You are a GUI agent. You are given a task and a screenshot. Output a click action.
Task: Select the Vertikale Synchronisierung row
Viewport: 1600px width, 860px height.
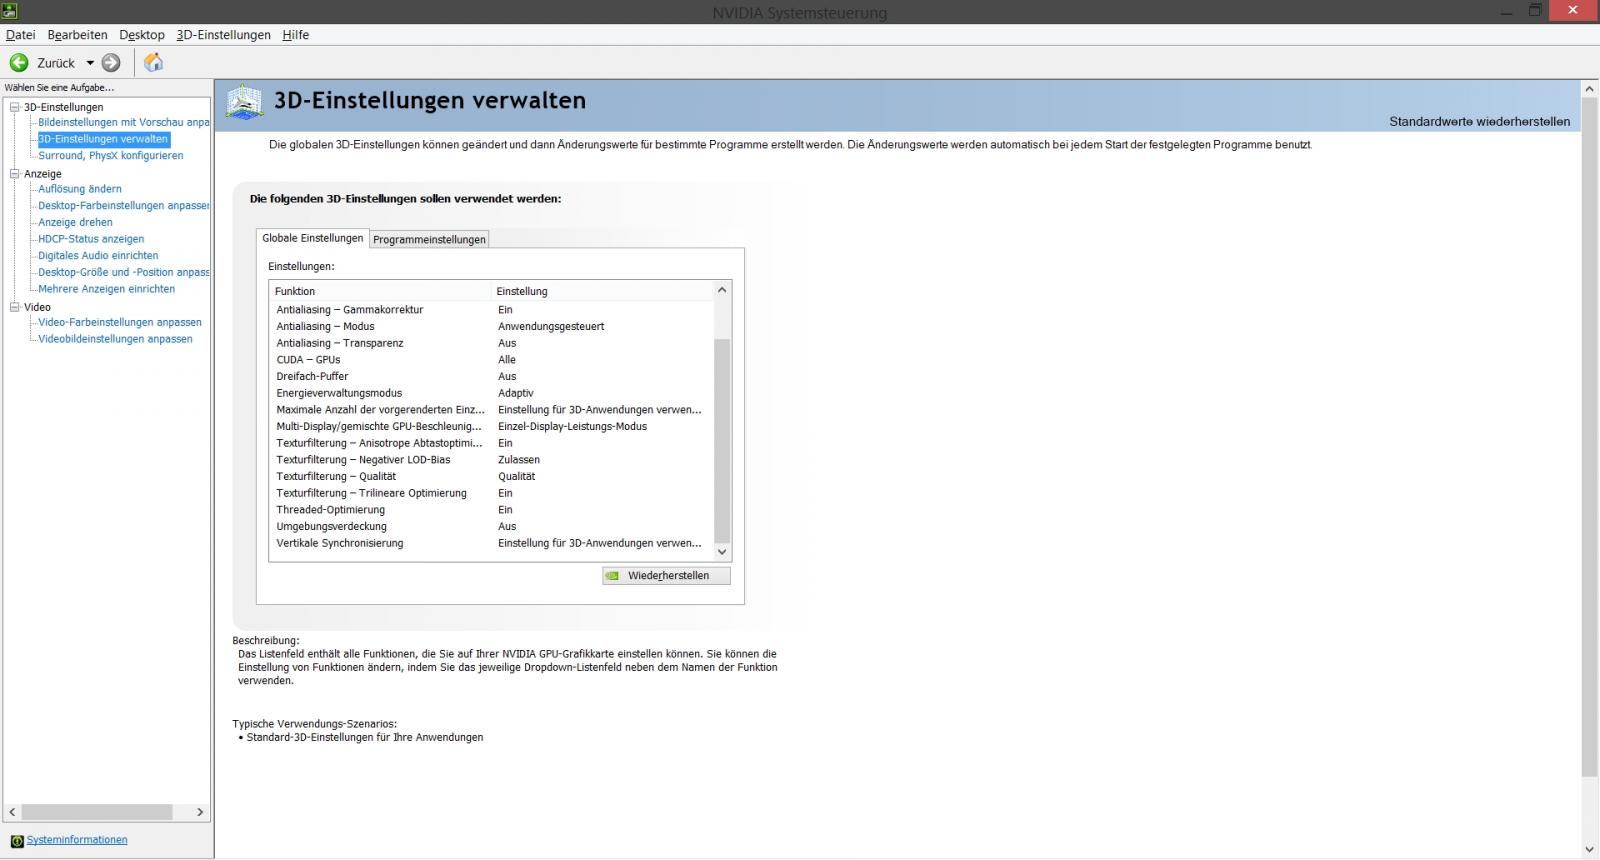pyautogui.click(x=492, y=544)
